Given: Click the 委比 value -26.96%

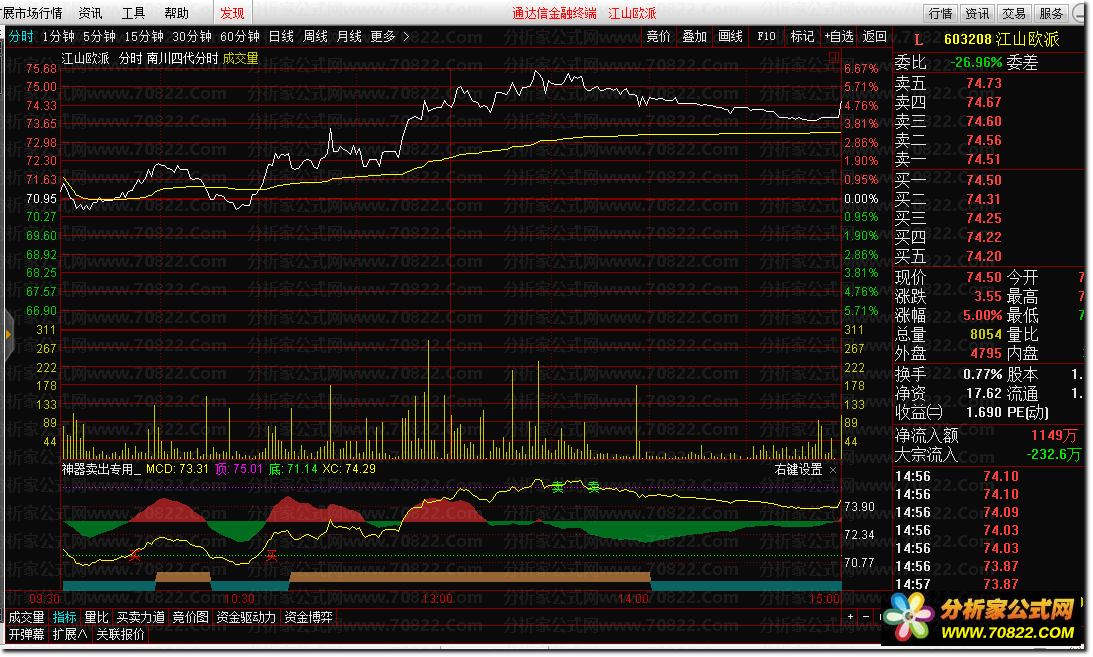Looking at the screenshot, I should coord(976,63).
